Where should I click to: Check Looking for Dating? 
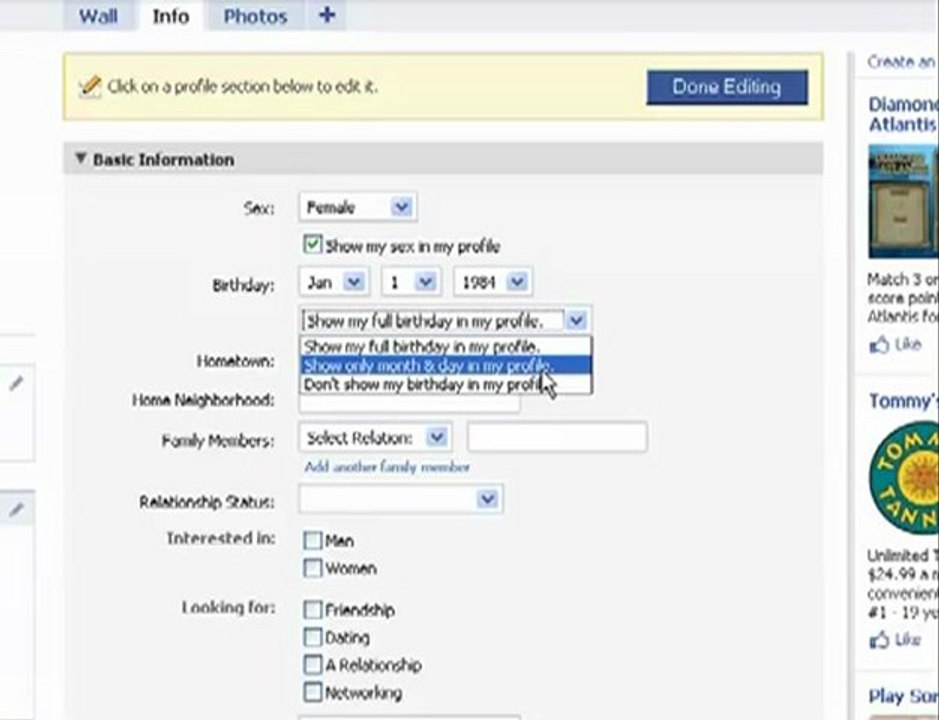pyautogui.click(x=313, y=637)
